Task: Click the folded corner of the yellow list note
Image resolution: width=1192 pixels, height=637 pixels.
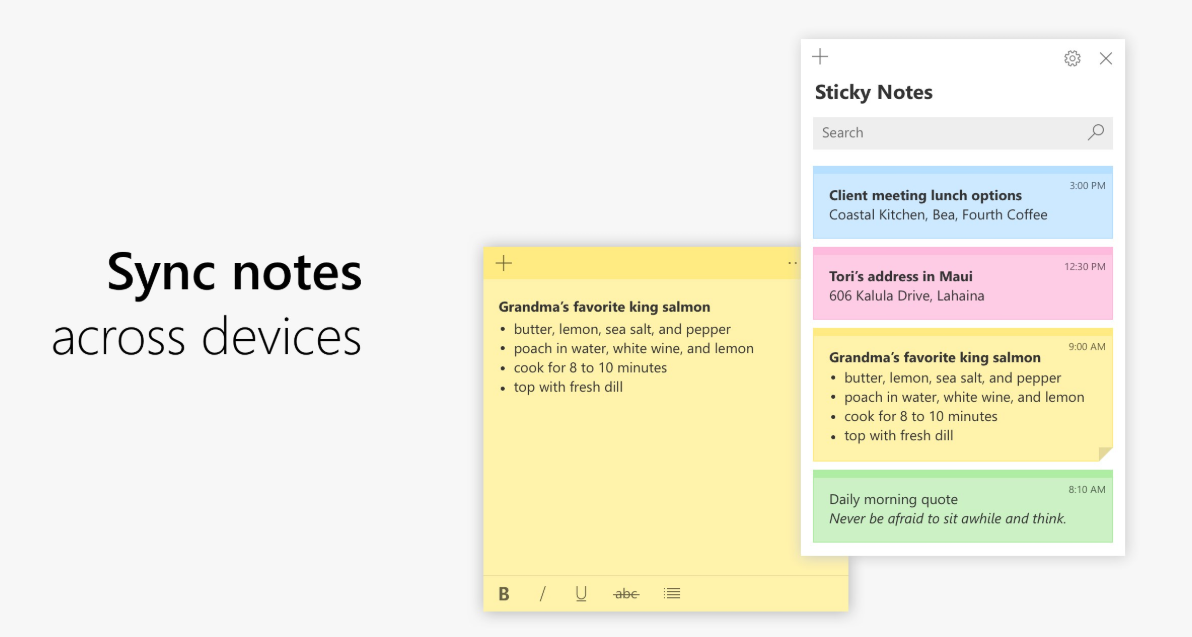Action: pyautogui.click(x=1105, y=454)
